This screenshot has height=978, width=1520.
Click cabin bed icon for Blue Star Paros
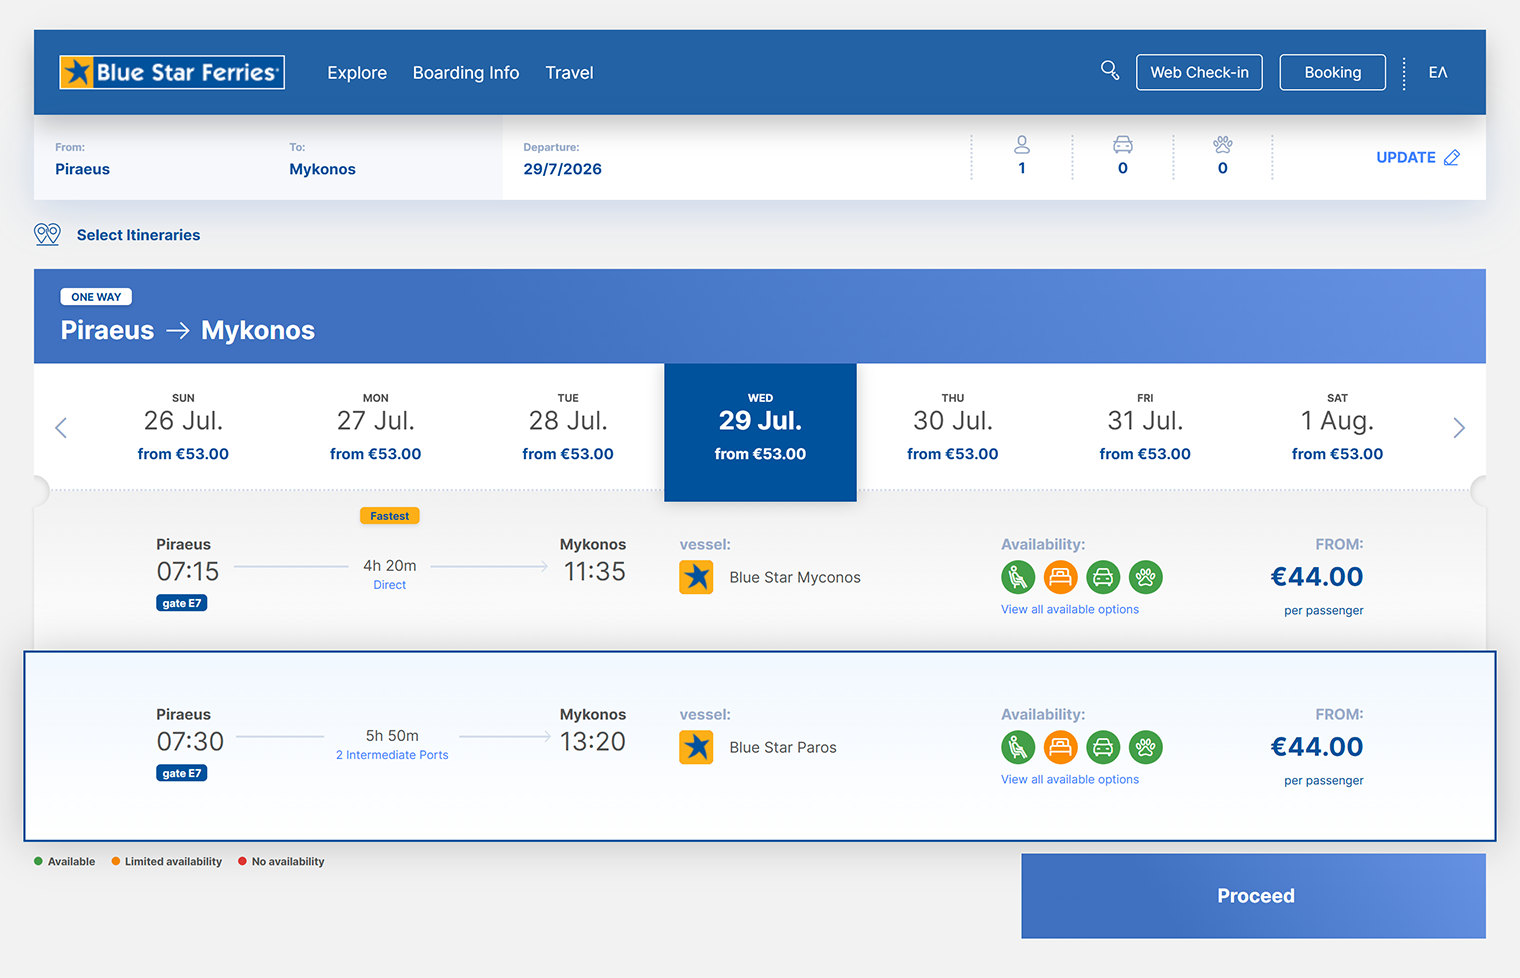click(x=1060, y=747)
